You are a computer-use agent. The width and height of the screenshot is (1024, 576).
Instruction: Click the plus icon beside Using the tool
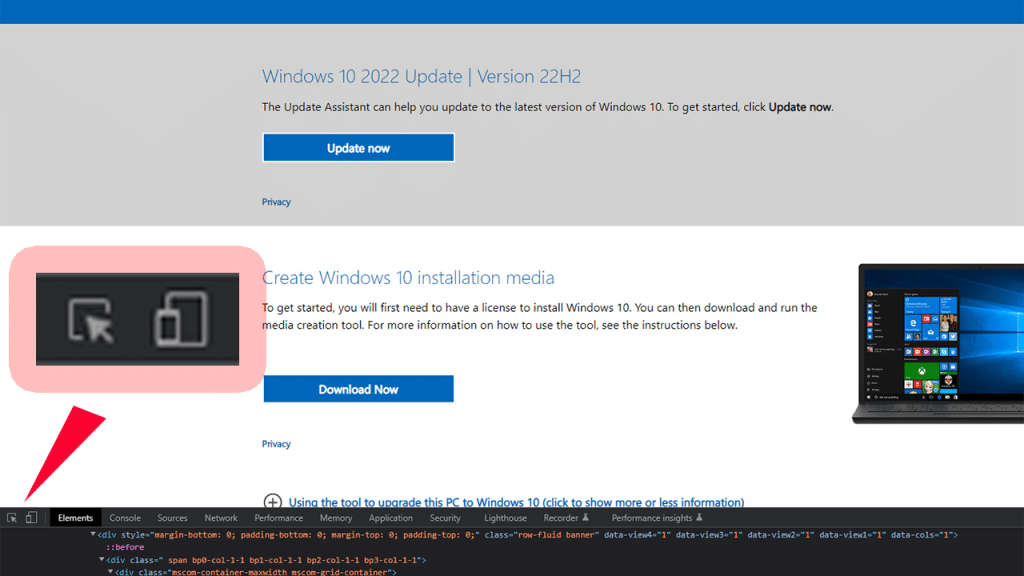[272, 502]
